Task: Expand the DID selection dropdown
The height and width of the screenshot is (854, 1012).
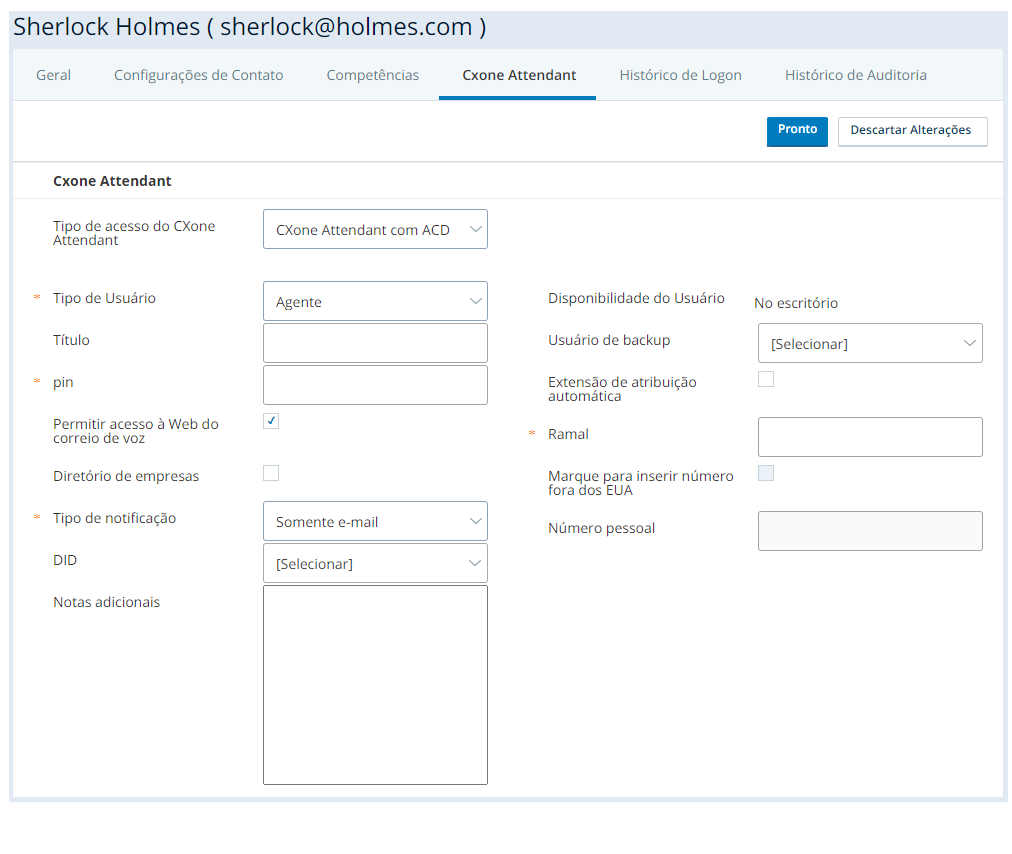Action: (x=375, y=564)
